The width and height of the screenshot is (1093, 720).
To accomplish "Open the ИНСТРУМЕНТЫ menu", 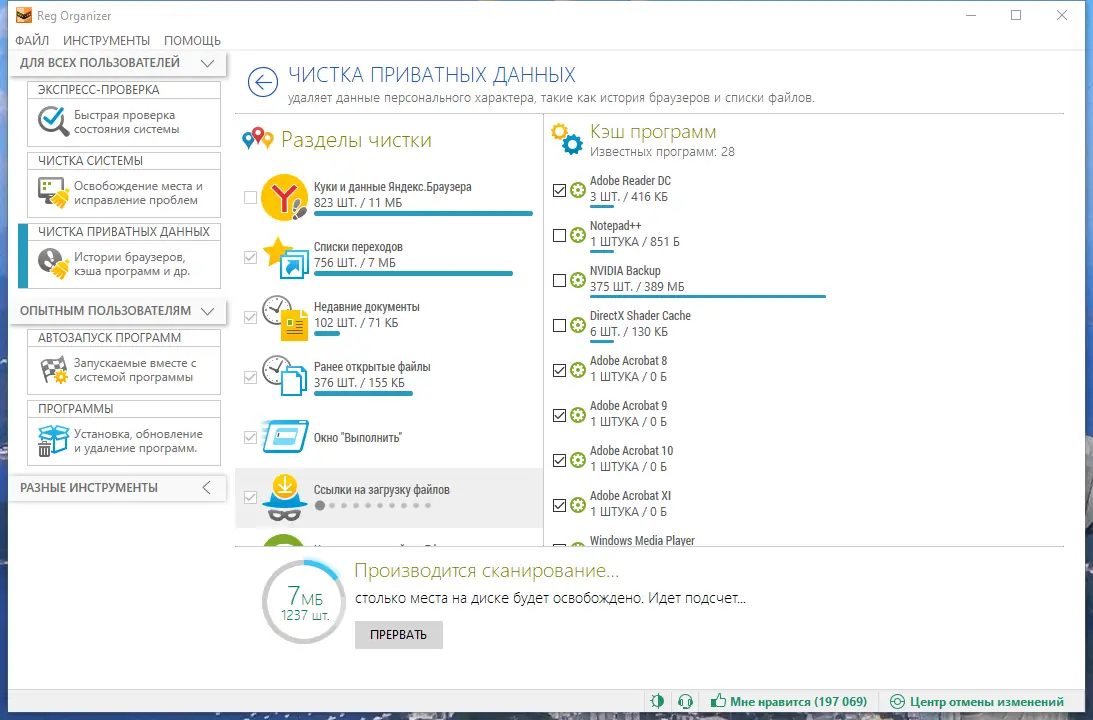I will click(107, 40).
